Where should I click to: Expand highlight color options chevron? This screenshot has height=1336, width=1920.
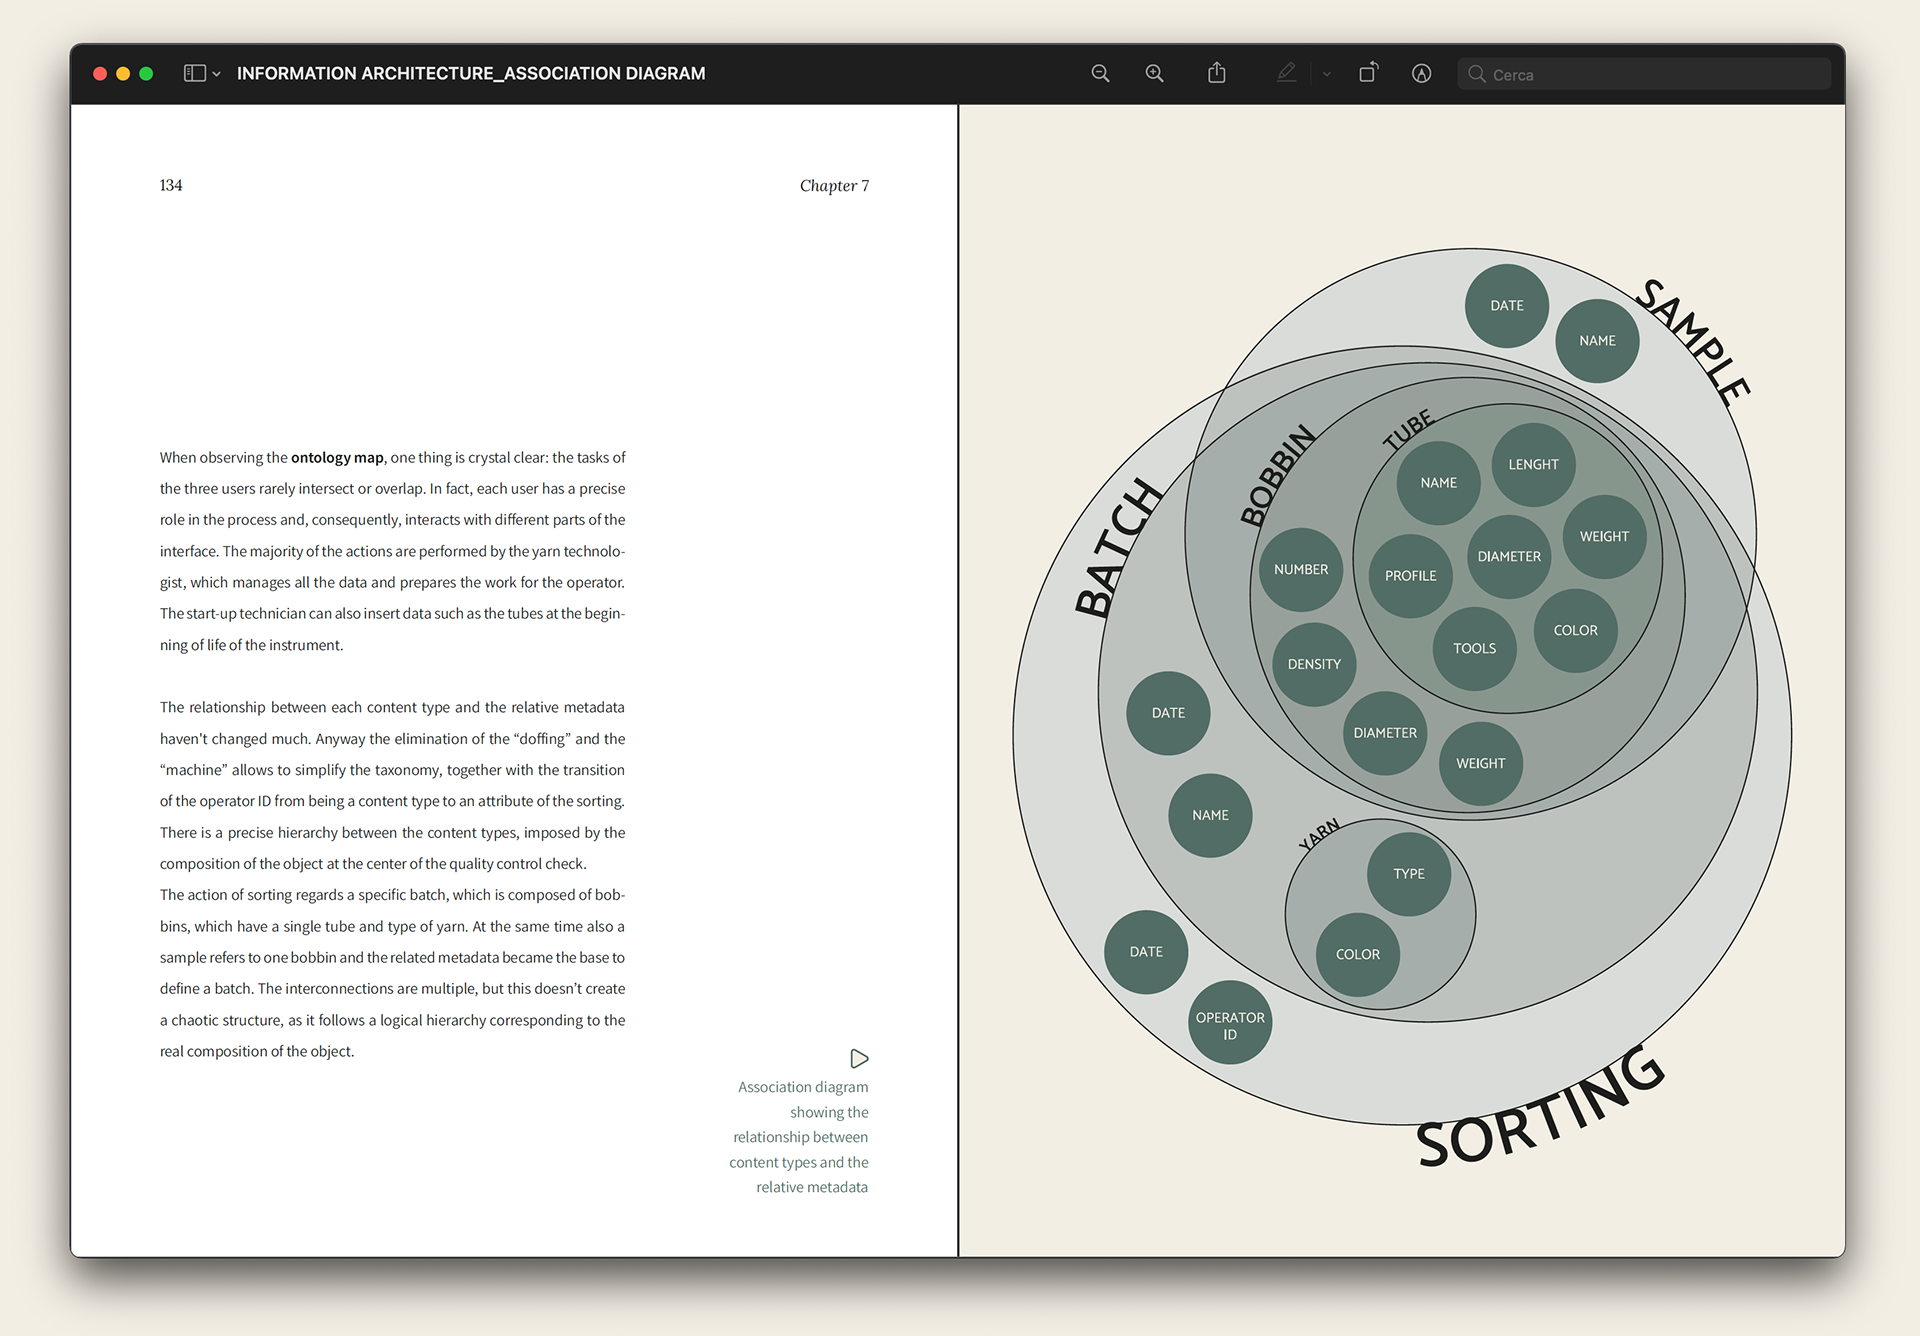1327,74
